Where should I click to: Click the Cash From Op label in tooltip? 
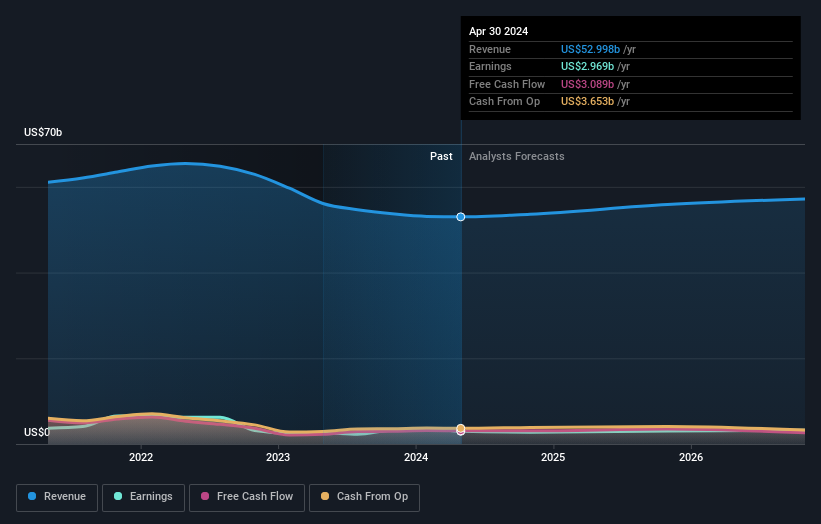(x=504, y=102)
